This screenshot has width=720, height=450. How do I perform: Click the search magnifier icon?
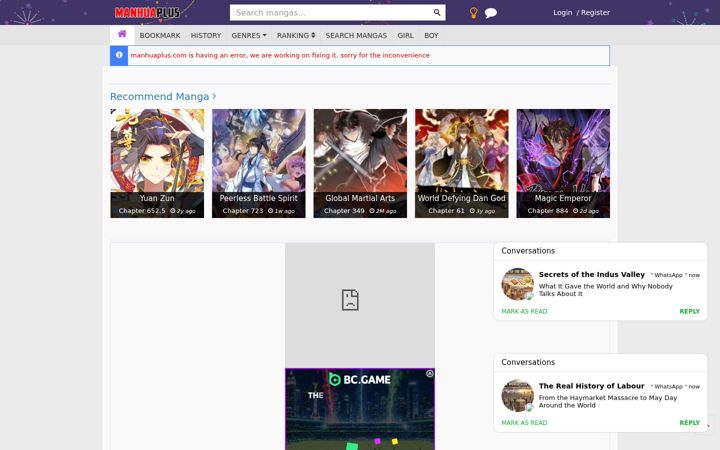[437, 13]
